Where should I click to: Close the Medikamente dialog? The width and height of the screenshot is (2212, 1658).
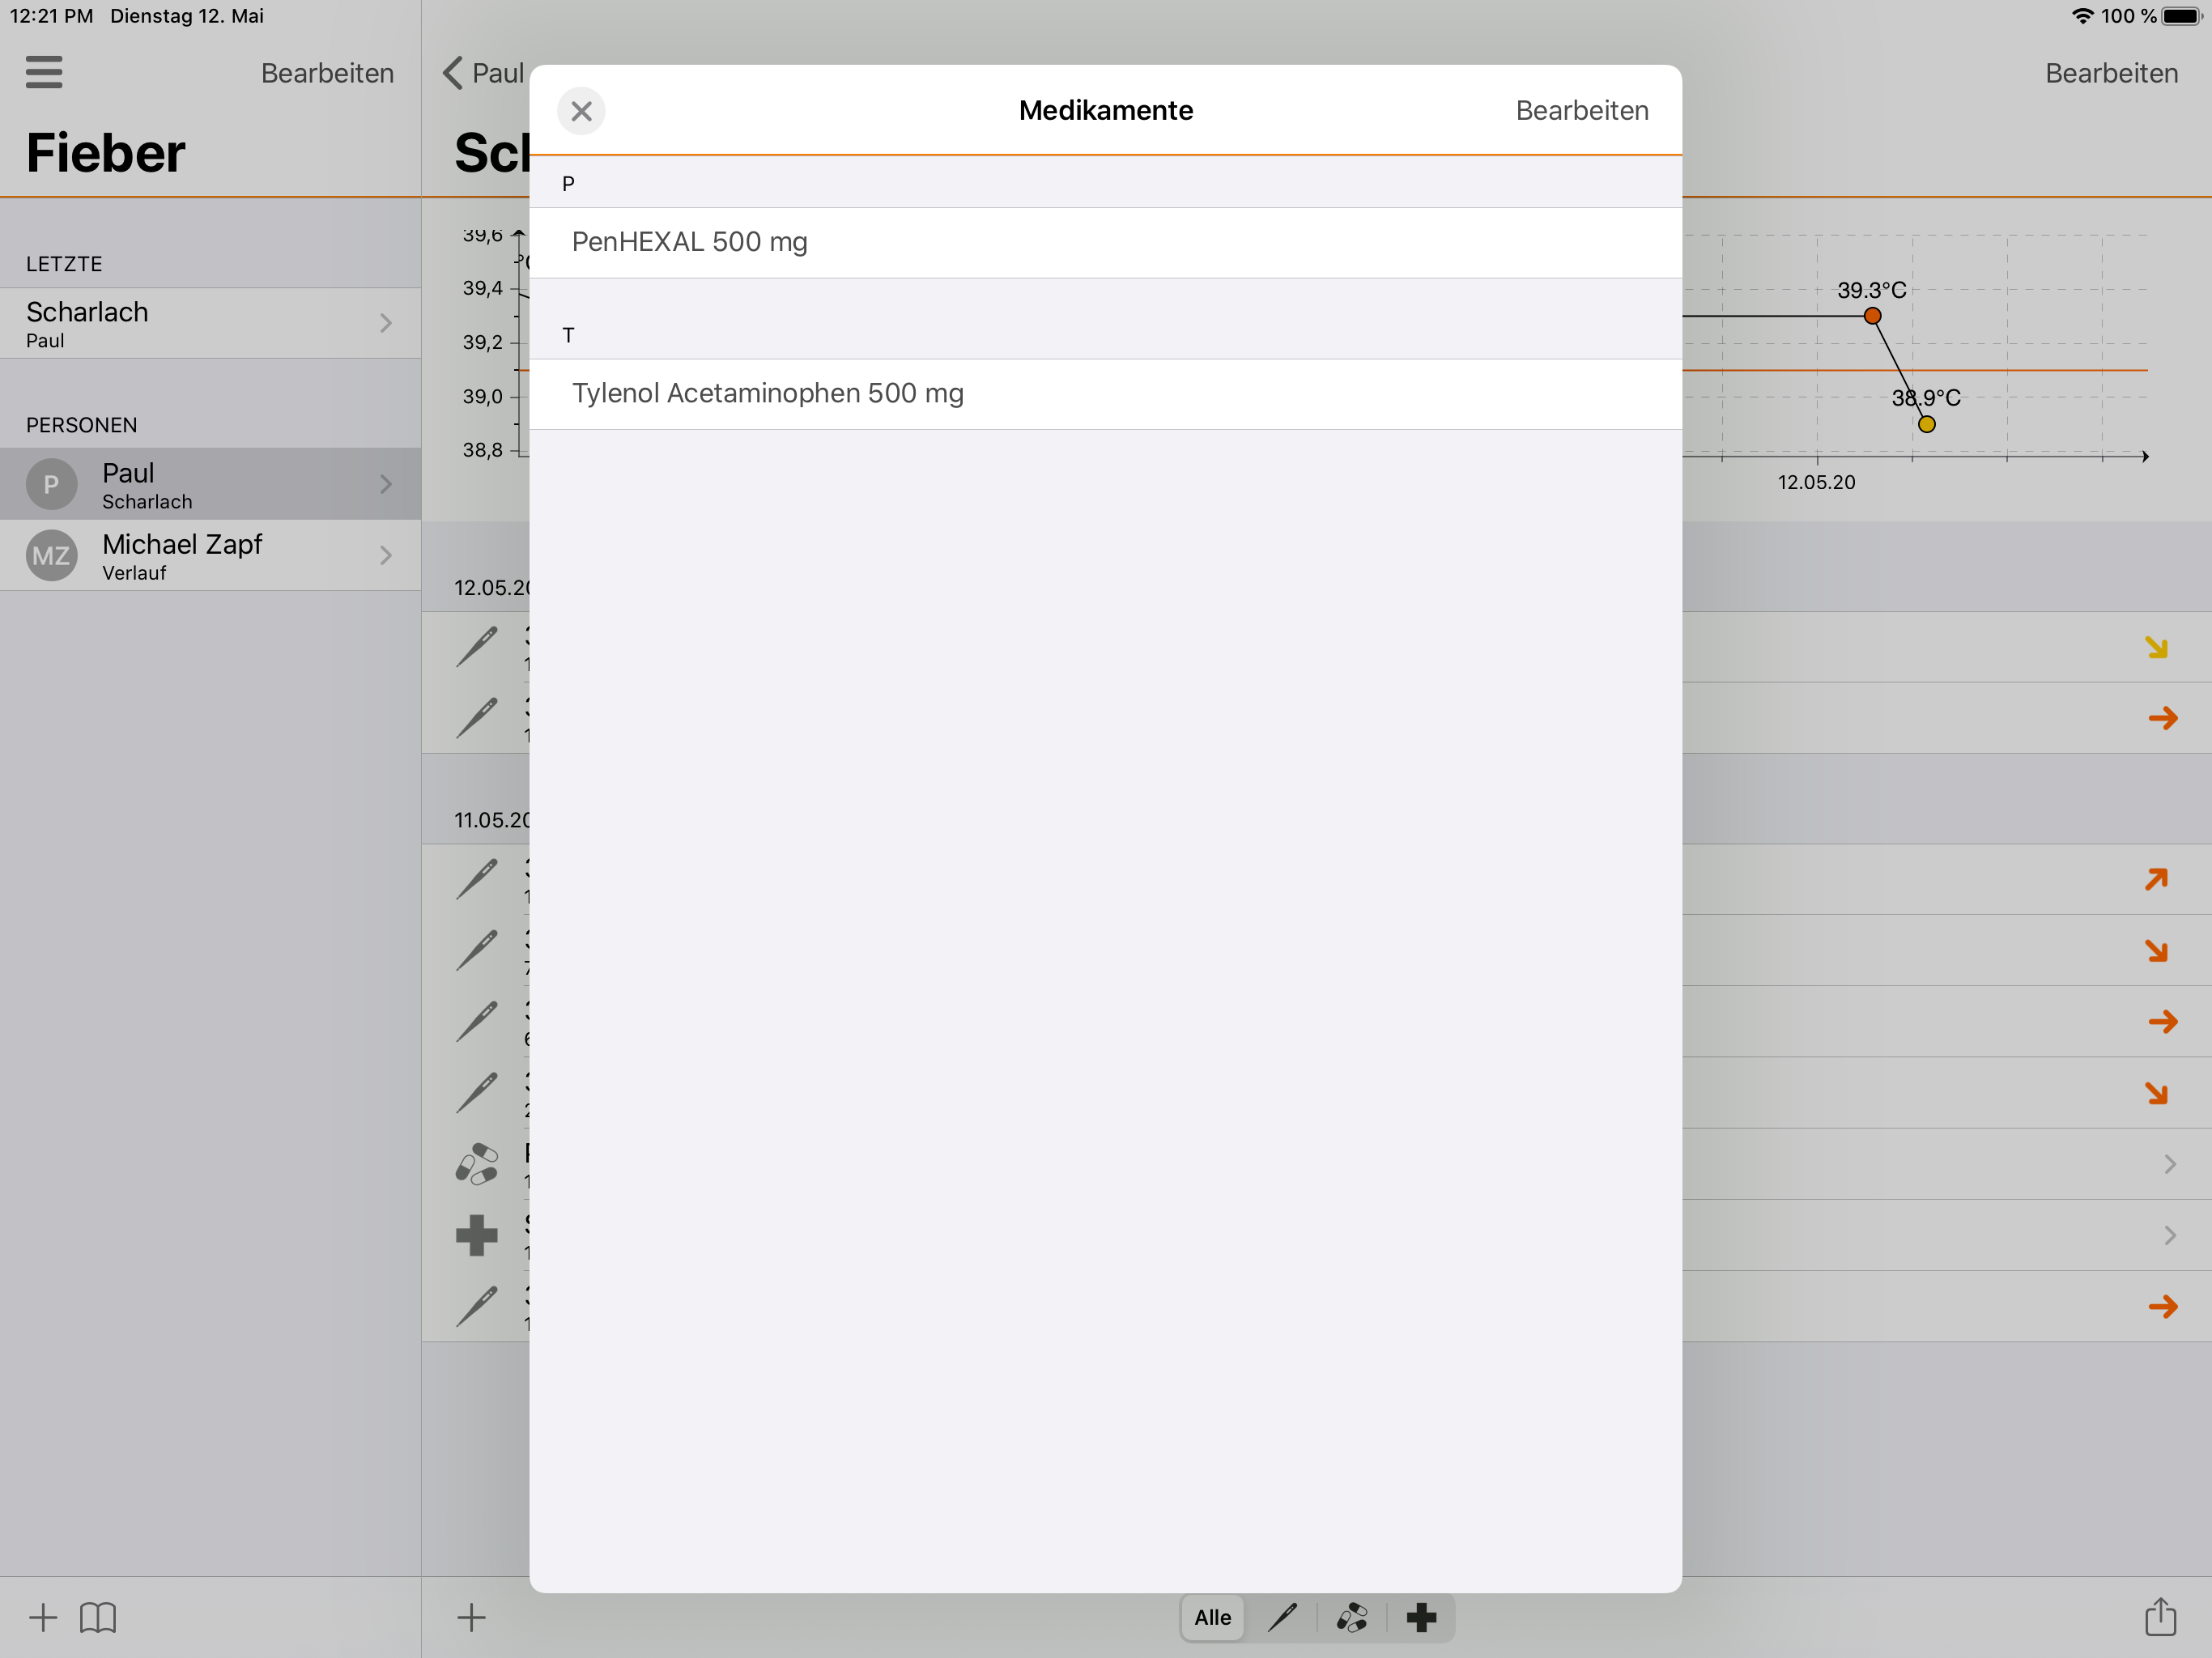pyautogui.click(x=581, y=111)
